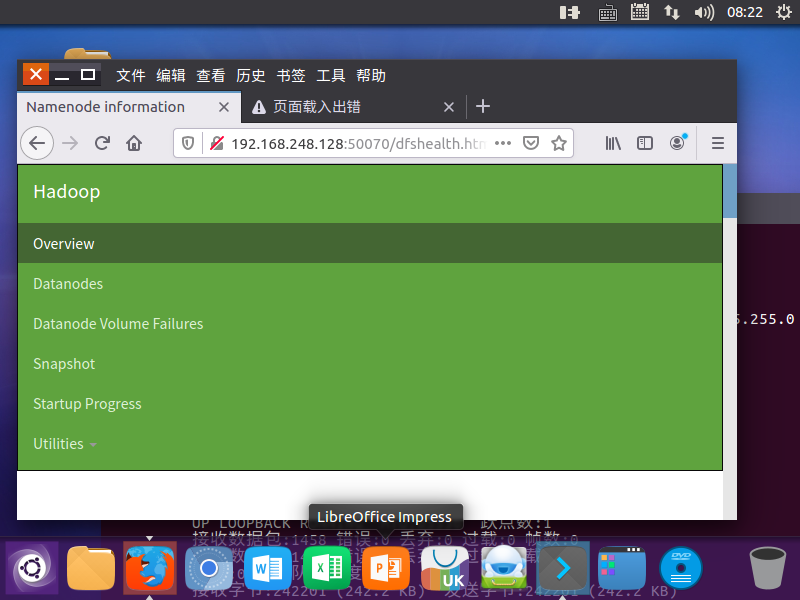Open the Library bookshelf icon
Screen dimensions: 800x600
(613, 143)
